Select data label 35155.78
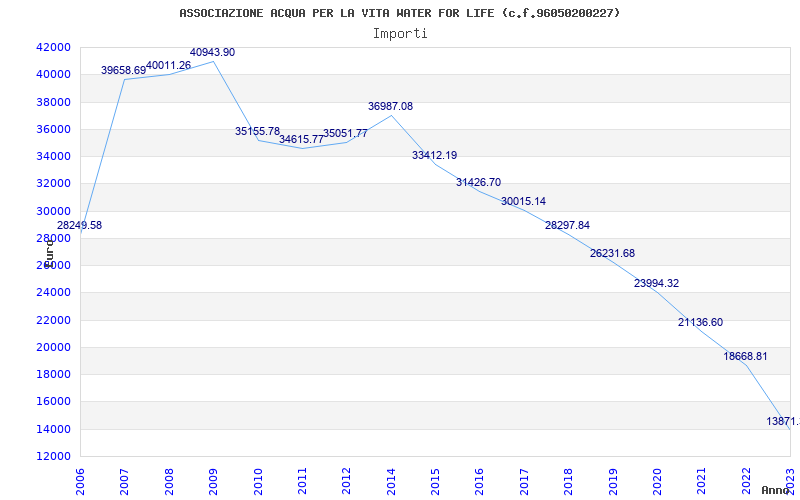The height and width of the screenshot is (500, 800). [257, 132]
